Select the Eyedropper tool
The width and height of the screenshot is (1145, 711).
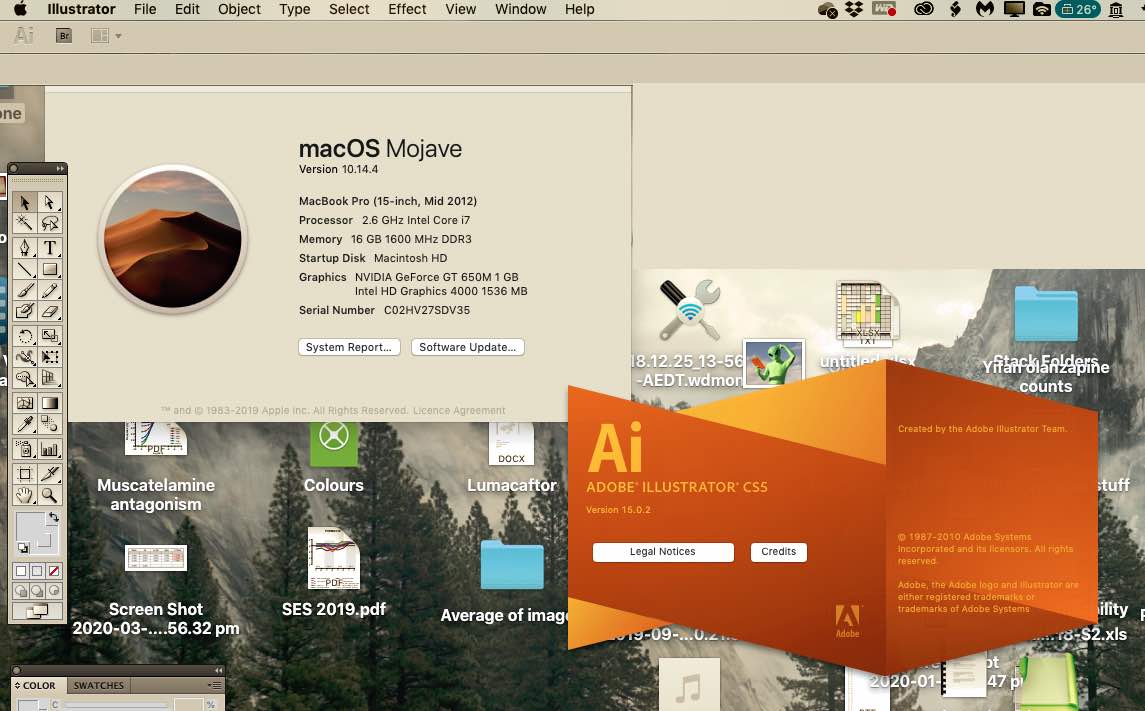(x=25, y=424)
